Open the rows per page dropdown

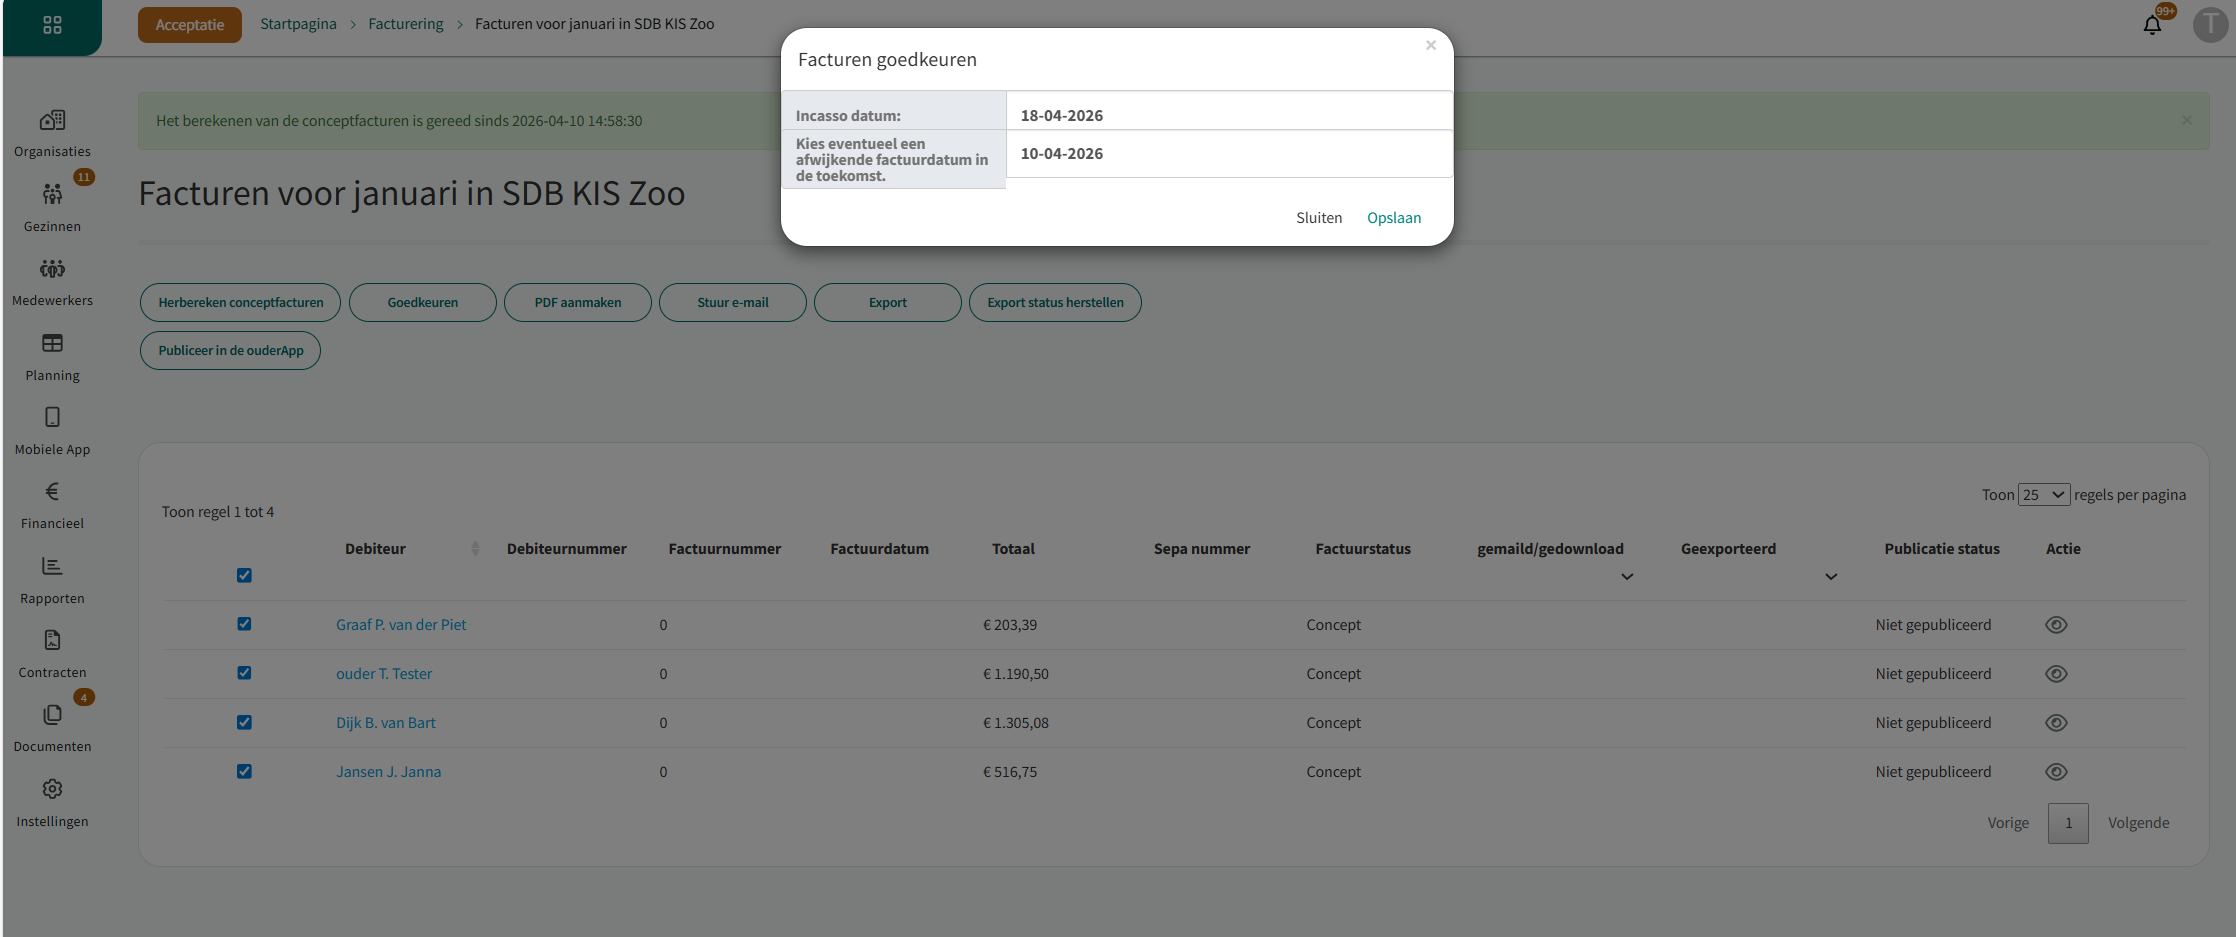click(2043, 495)
